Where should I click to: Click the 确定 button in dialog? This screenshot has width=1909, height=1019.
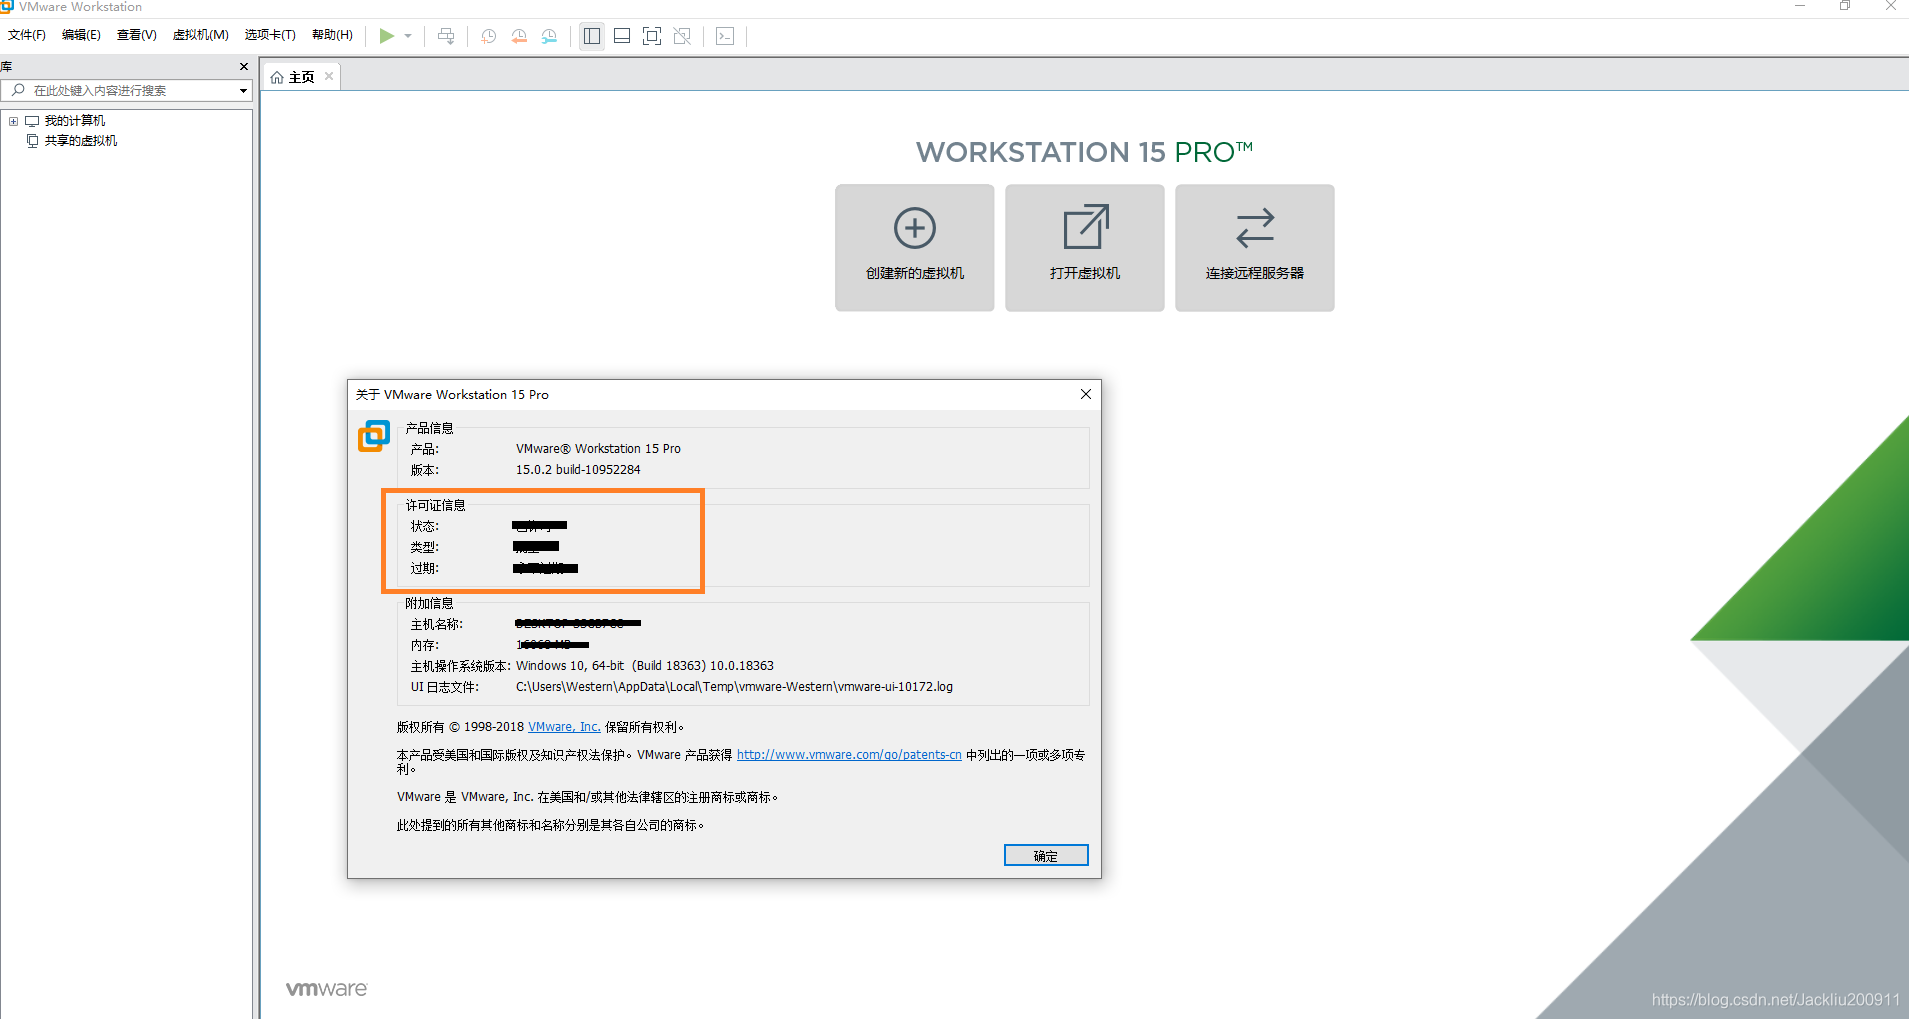(1046, 856)
